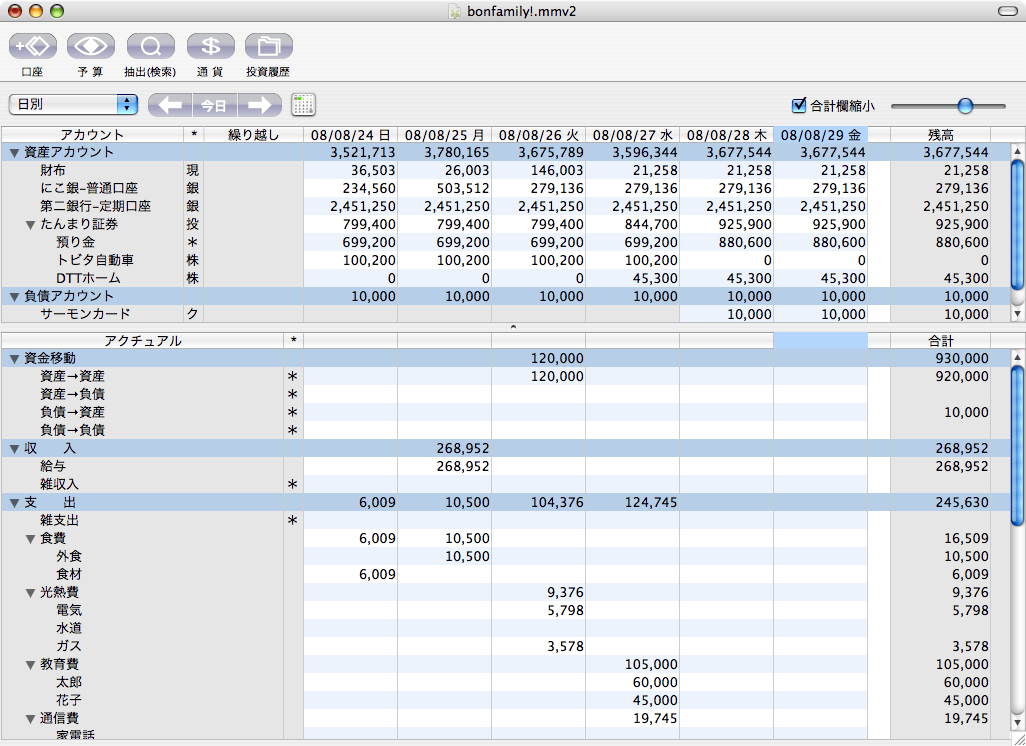1026x746 pixels.
Task: Click the highlighted 08/08/29 金 column header
Action: click(x=821, y=135)
